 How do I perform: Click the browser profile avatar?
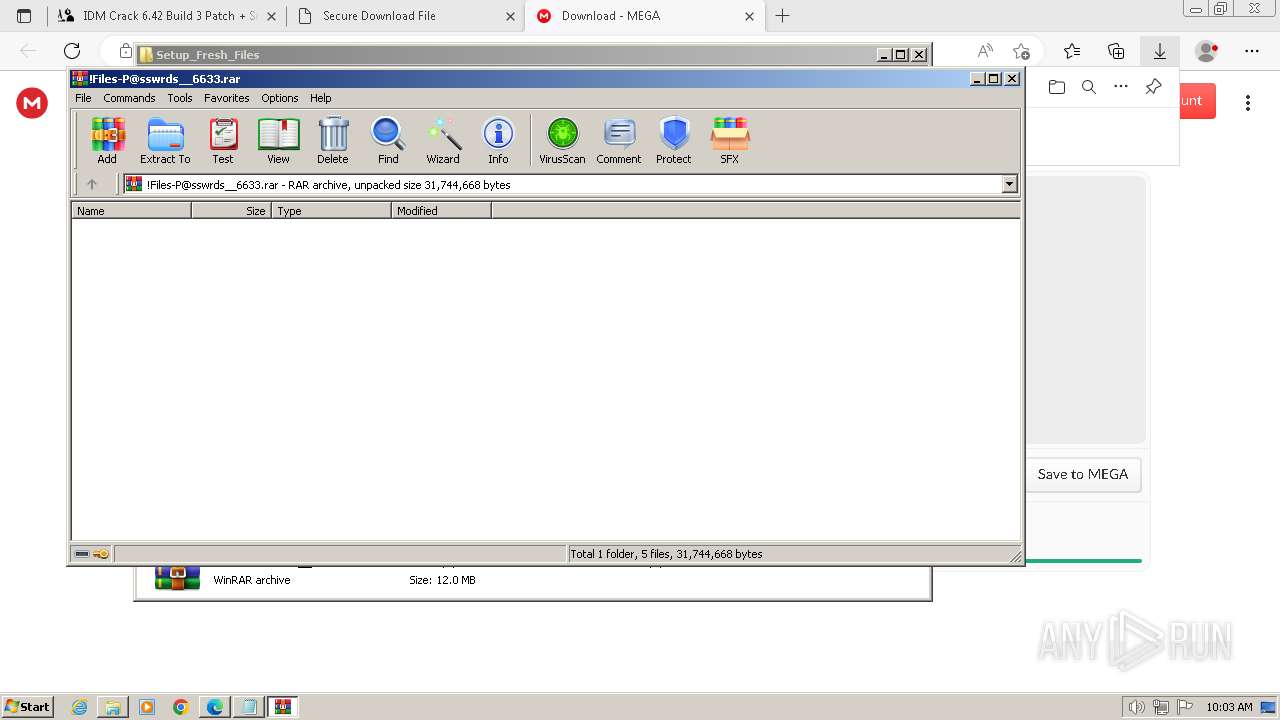1207,51
